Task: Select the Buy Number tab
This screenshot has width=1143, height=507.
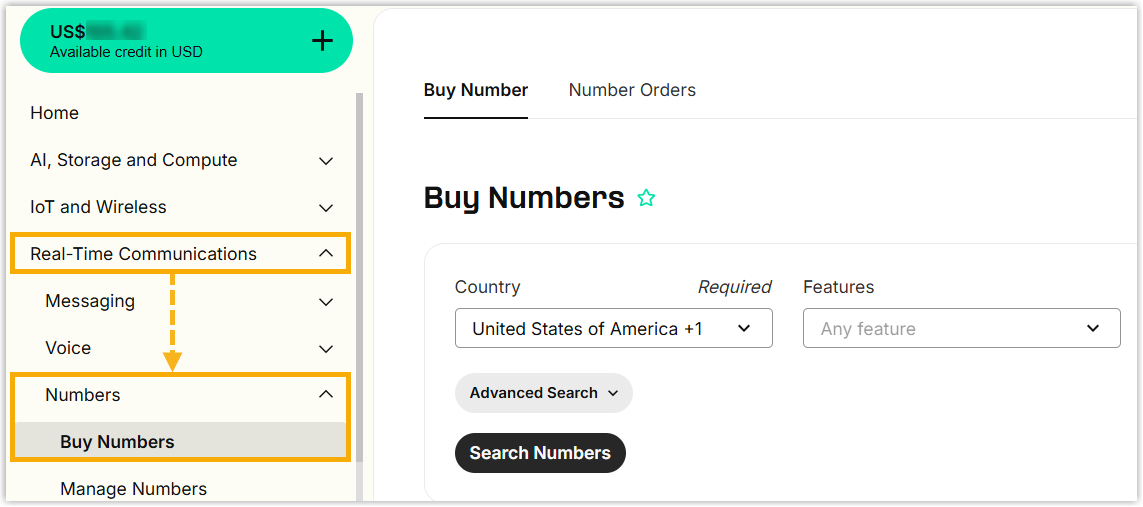Action: [475, 90]
